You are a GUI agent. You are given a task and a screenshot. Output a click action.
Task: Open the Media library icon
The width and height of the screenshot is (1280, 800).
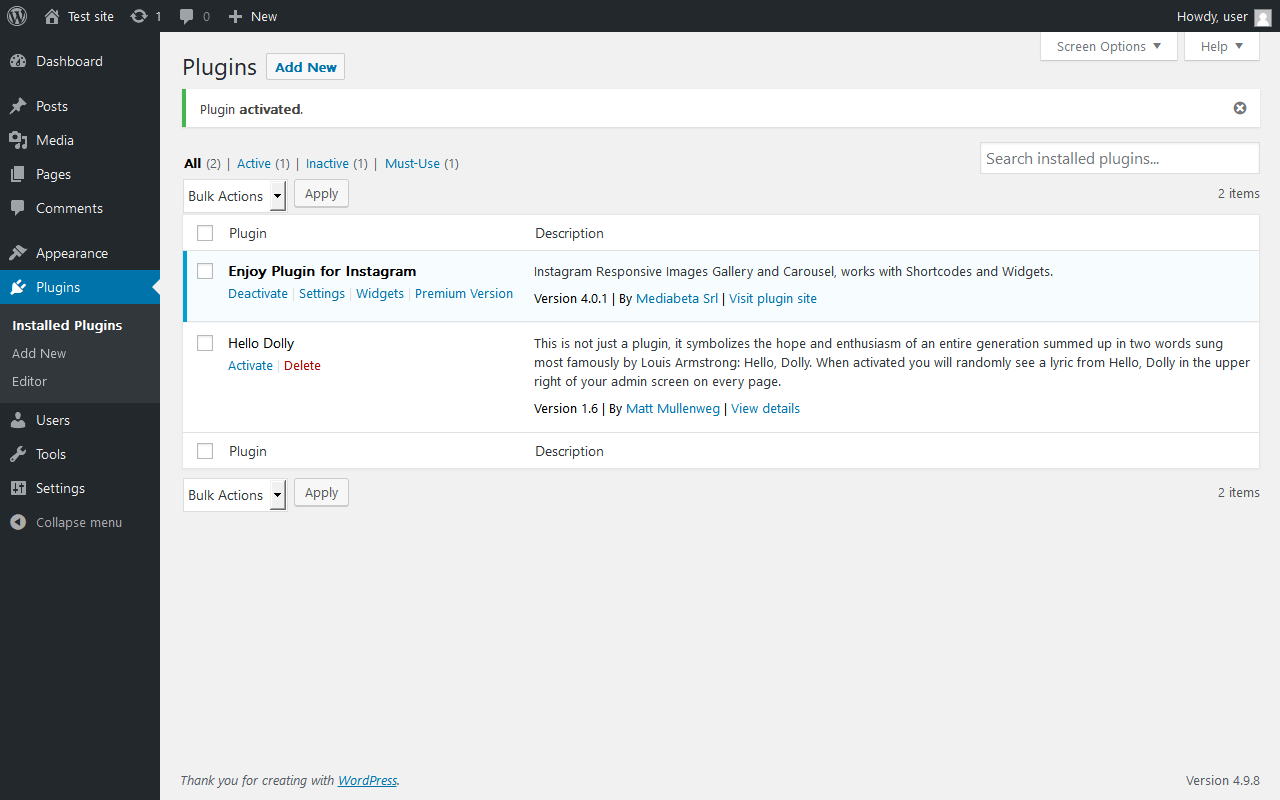(18, 140)
